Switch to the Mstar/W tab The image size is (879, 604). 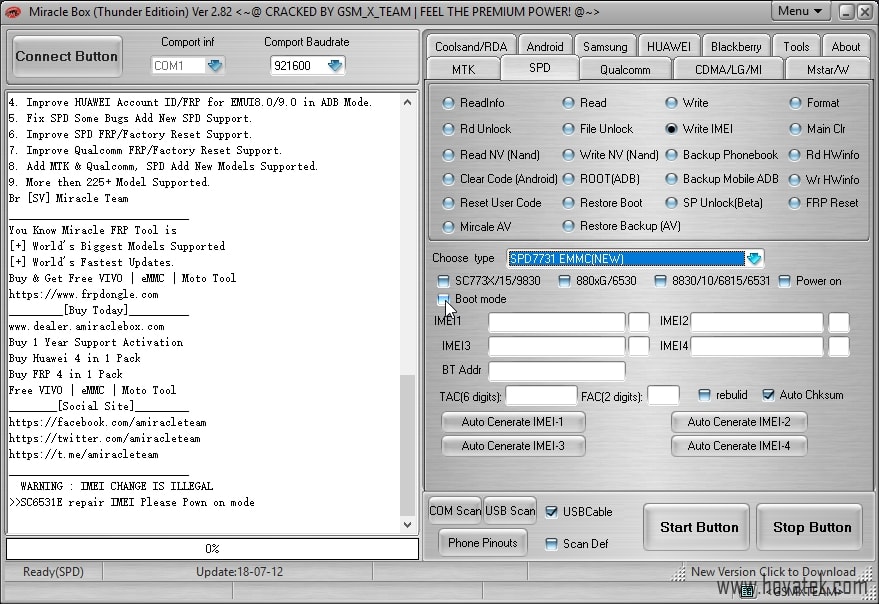(x=827, y=70)
